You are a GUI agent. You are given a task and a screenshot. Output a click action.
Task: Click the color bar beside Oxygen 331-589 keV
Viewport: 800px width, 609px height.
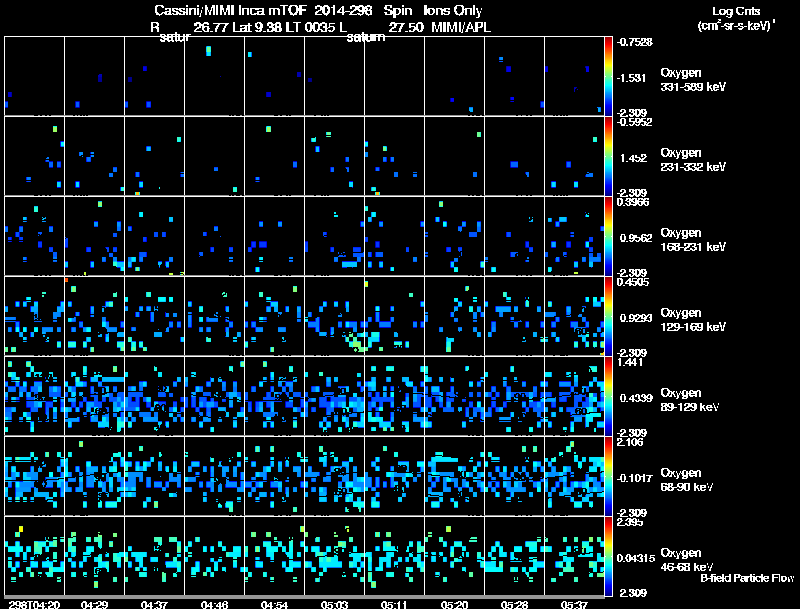point(608,76)
